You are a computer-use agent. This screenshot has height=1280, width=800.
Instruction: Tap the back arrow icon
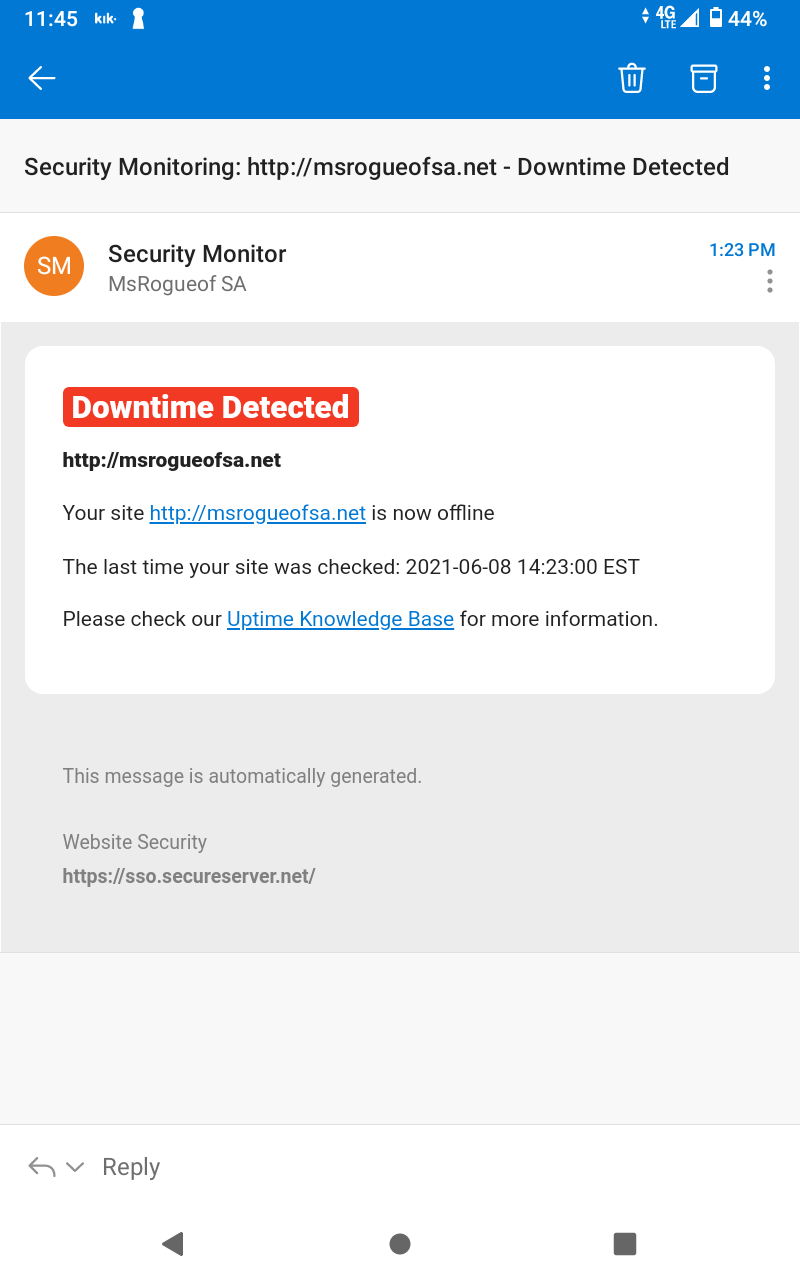coord(42,78)
